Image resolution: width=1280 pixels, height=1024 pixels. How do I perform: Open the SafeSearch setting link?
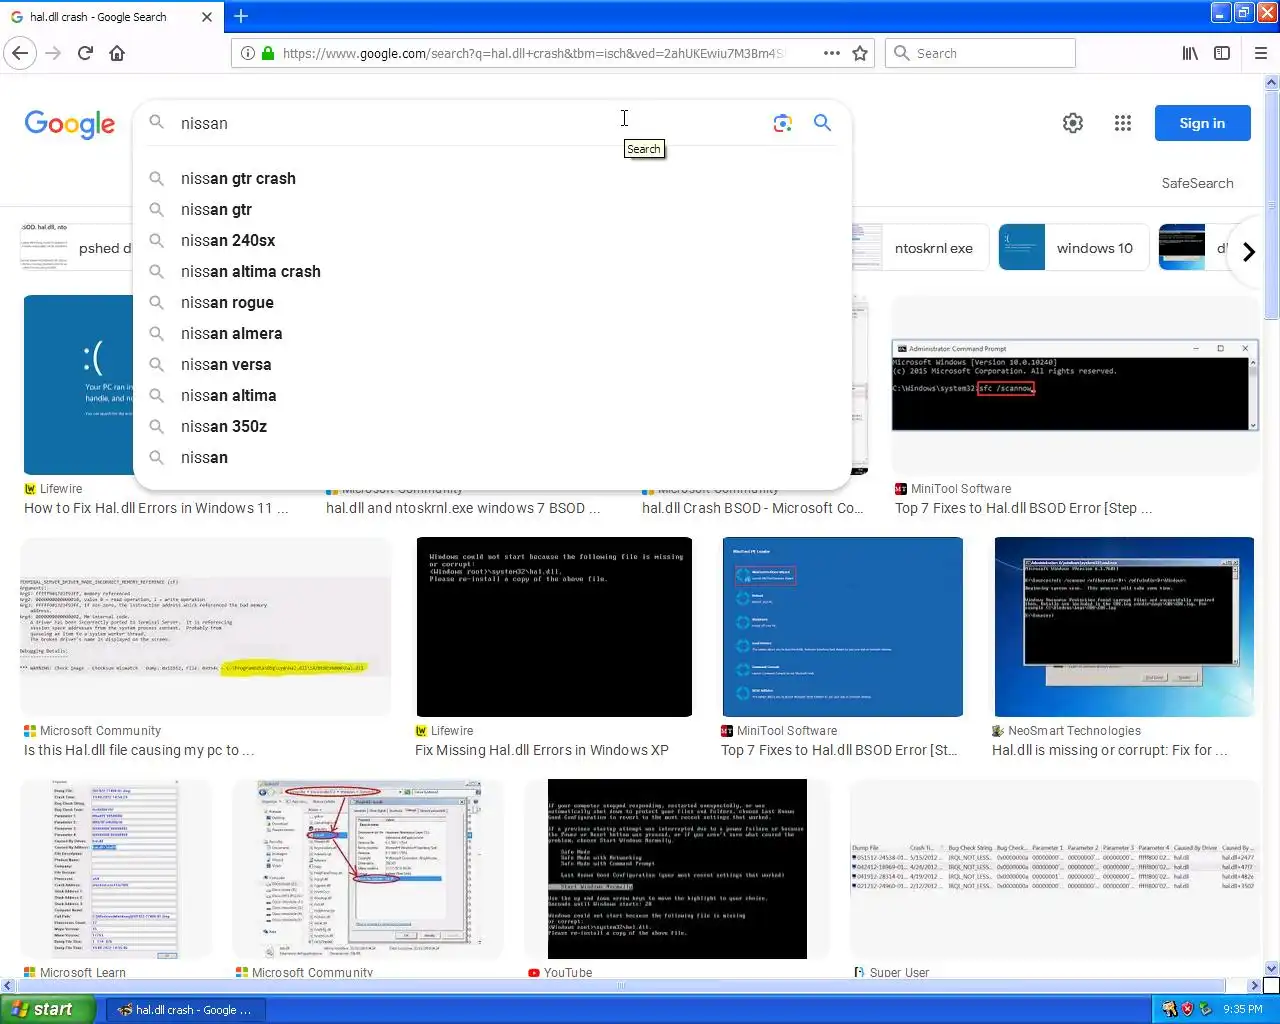pyautogui.click(x=1197, y=183)
